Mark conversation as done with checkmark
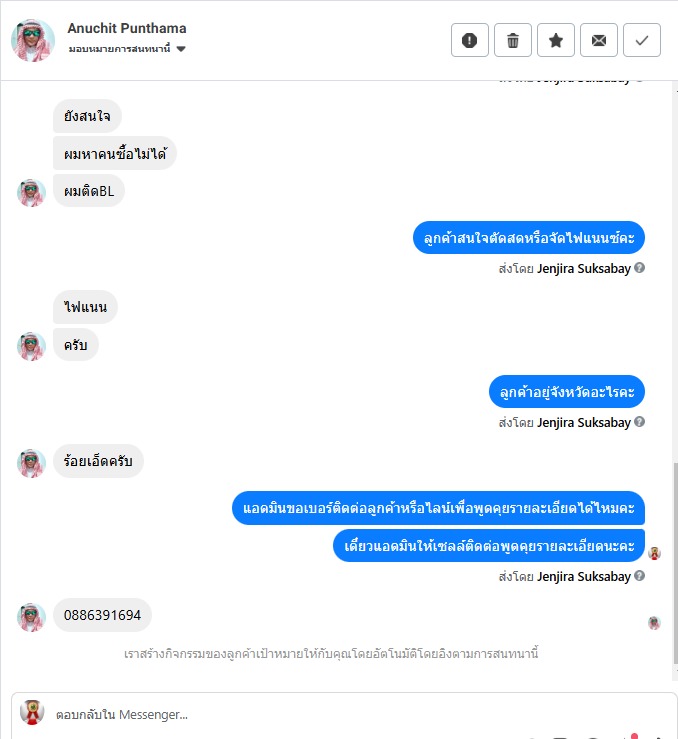 pyautogui.click(x=642, y=40)
